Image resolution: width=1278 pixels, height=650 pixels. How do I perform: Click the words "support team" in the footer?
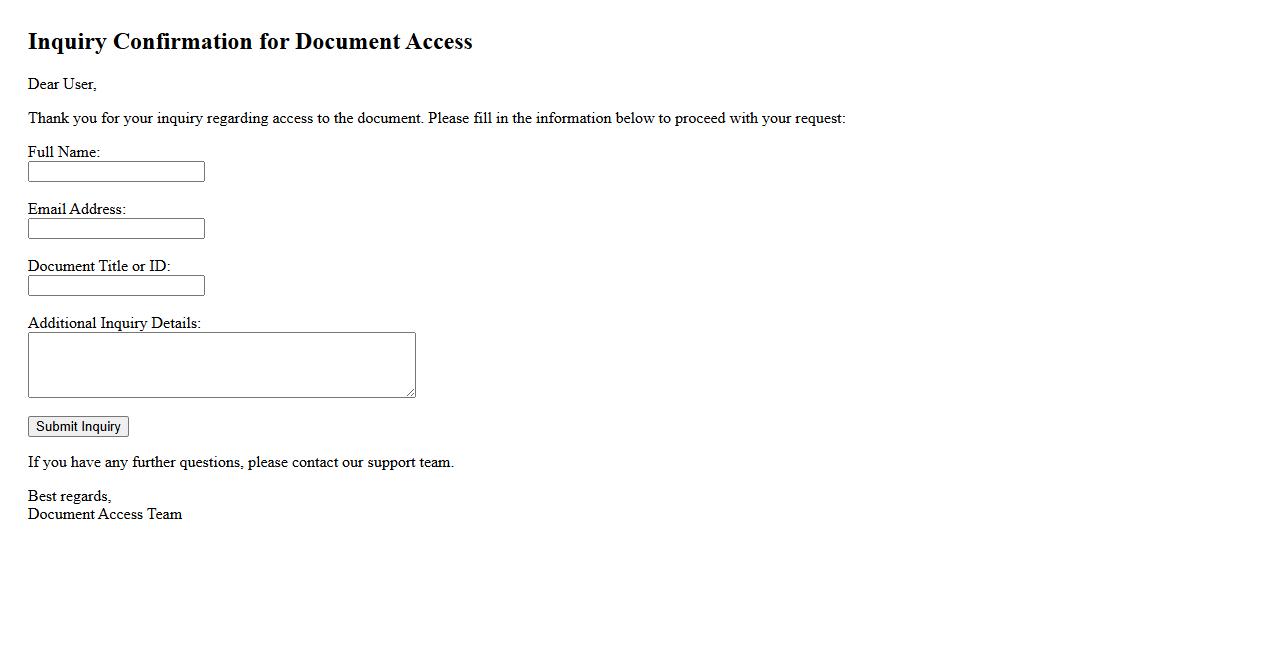(410, 462)
